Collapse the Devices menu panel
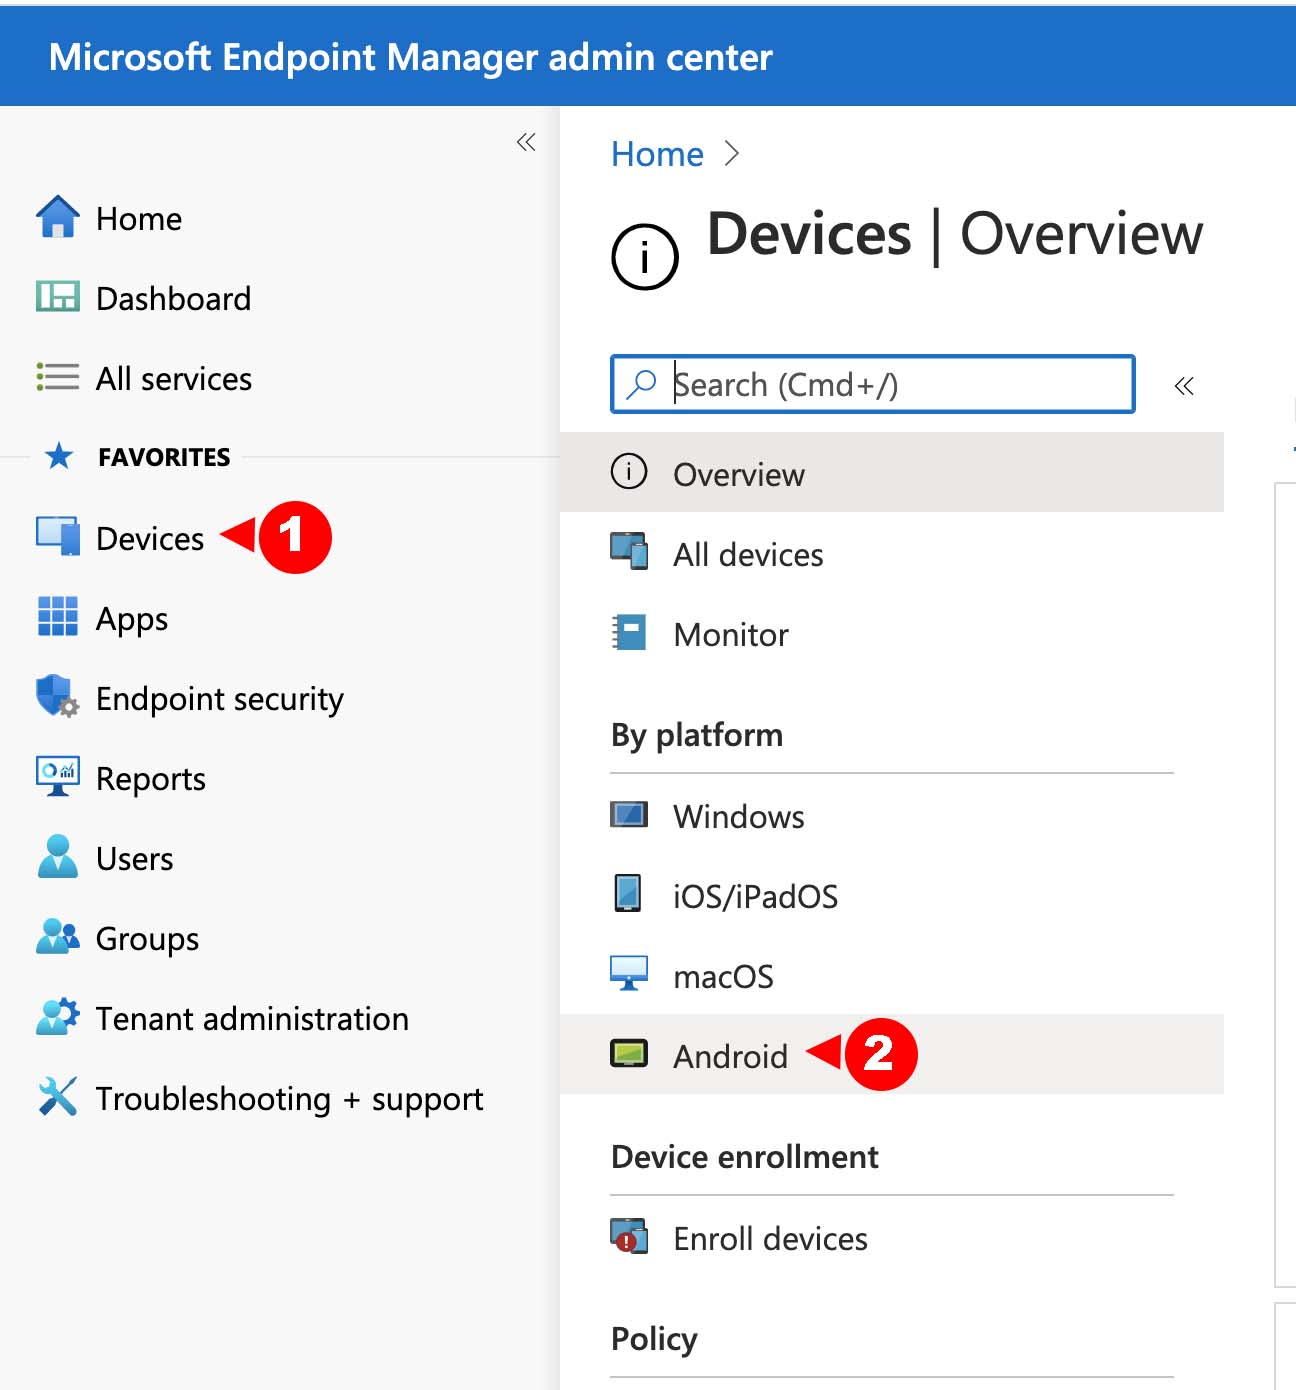The width and height of the screenshot is (1296, 1390). click(1184, 386)
